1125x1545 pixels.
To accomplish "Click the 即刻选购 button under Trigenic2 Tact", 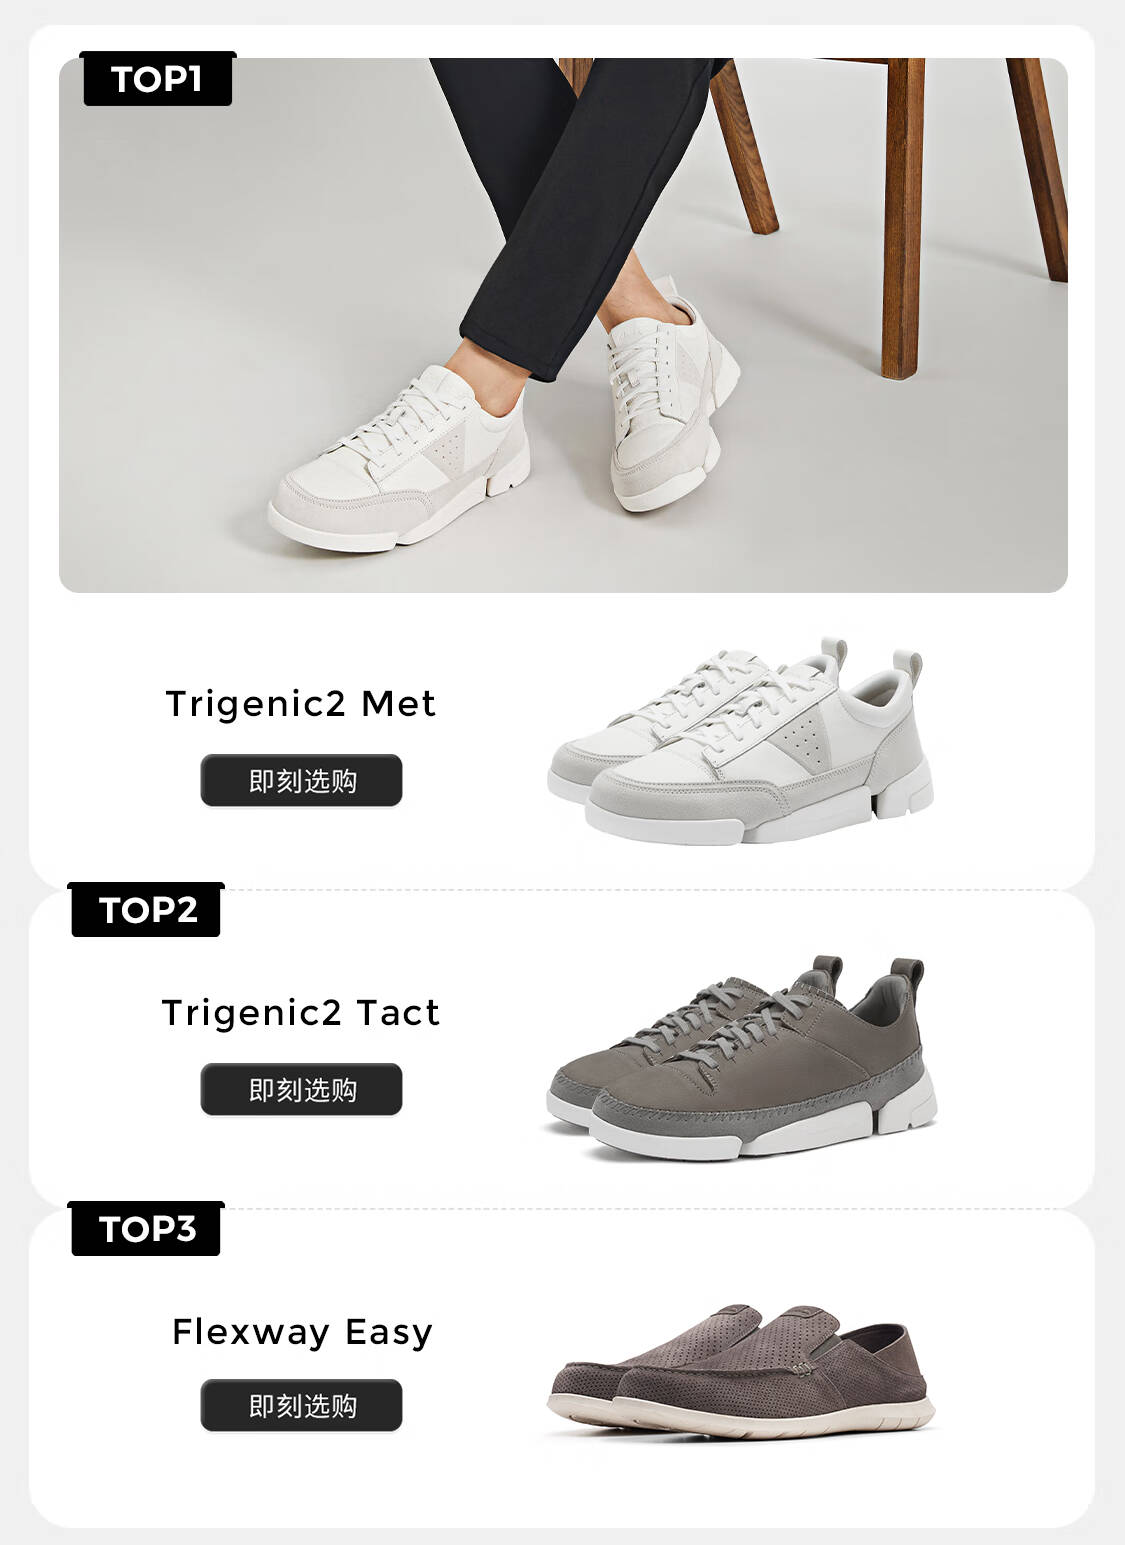I will 301,1089.
